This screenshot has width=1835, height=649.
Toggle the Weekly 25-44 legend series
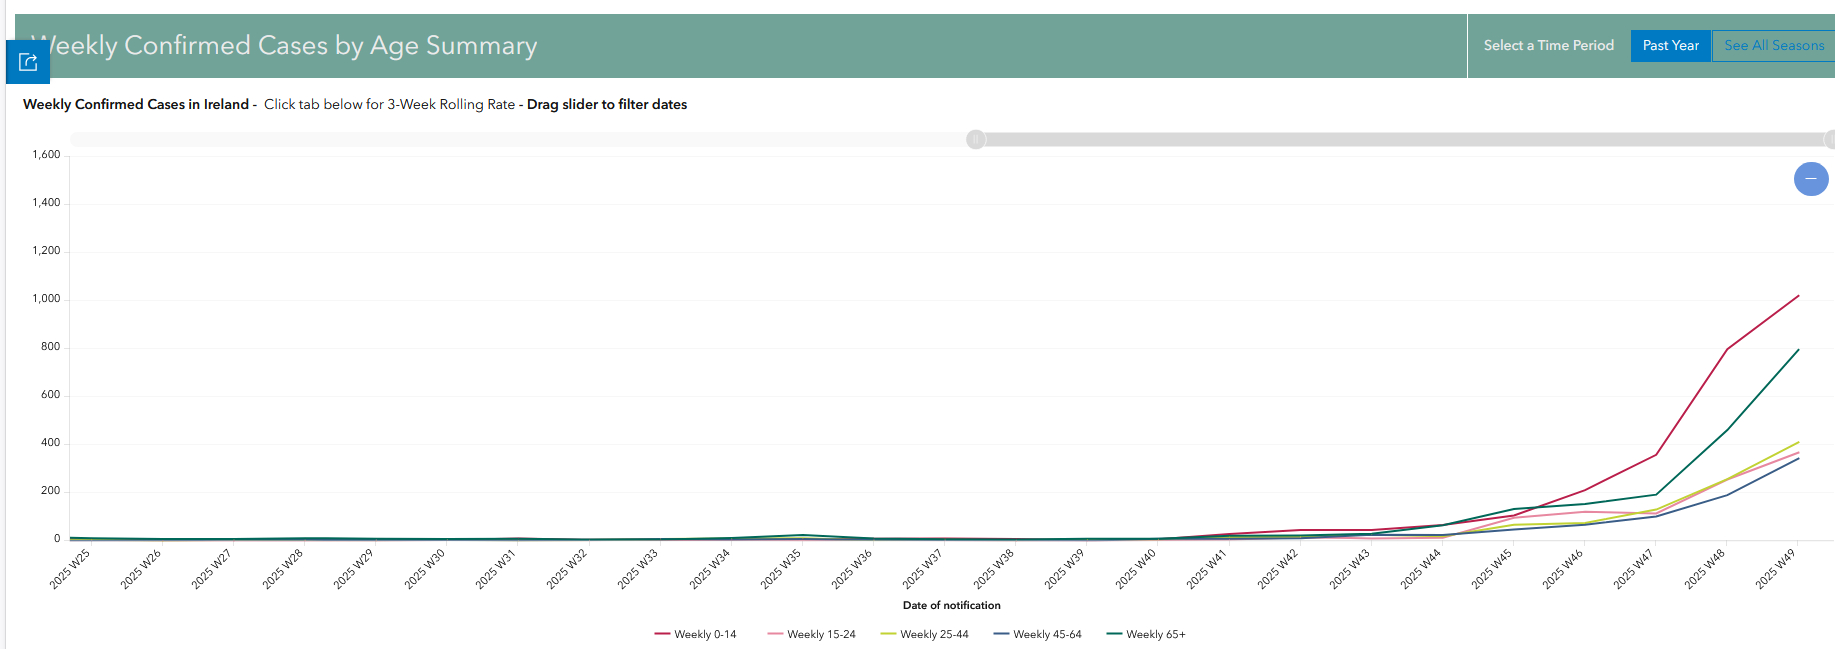click(x=924, y=634)
